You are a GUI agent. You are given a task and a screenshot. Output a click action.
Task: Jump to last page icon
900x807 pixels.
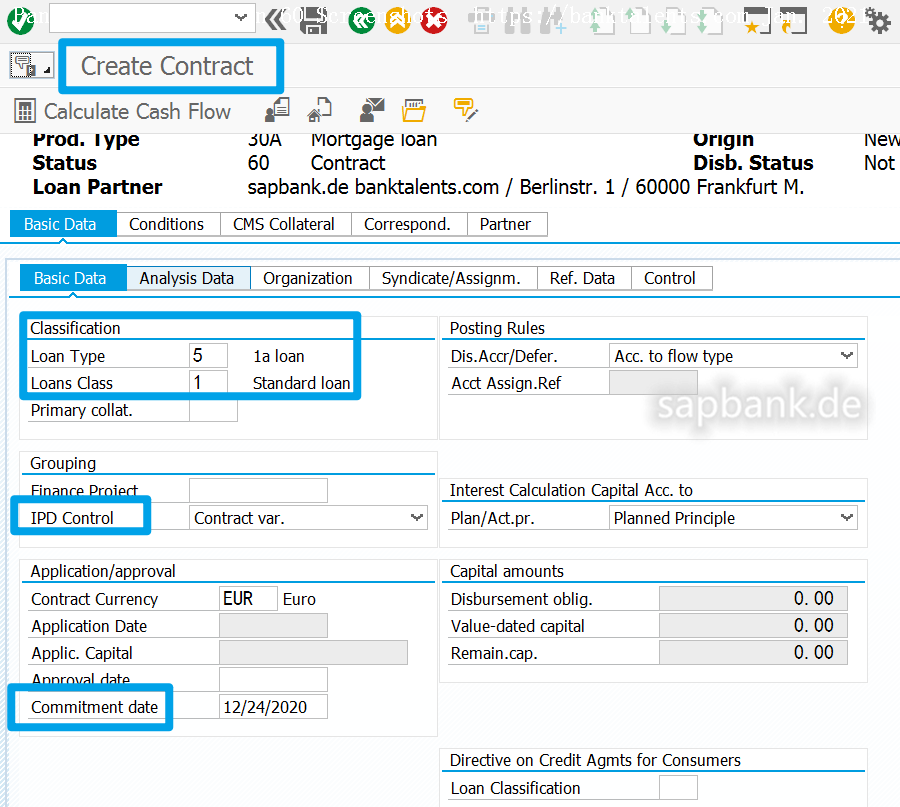click(x=709, y=21)
